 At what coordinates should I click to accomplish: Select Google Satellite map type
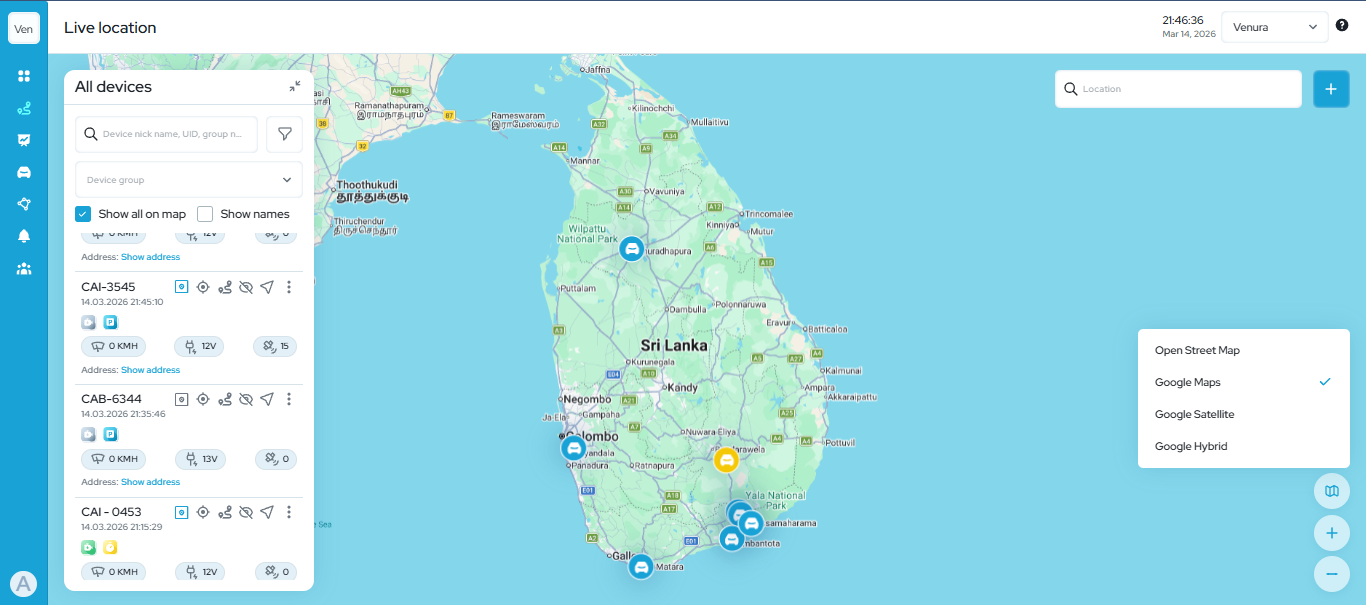(x=1194, y=414)
